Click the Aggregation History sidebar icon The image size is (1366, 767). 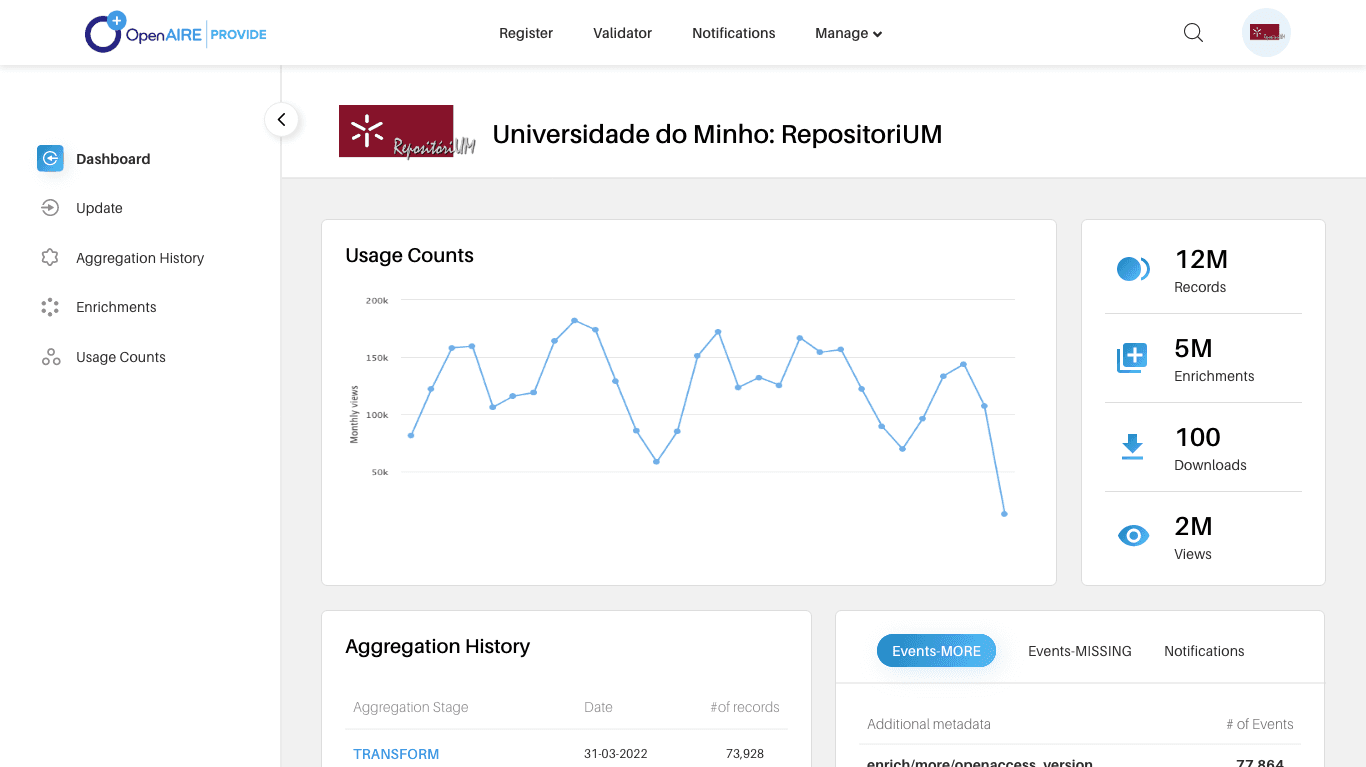click(x=50, y=258)
